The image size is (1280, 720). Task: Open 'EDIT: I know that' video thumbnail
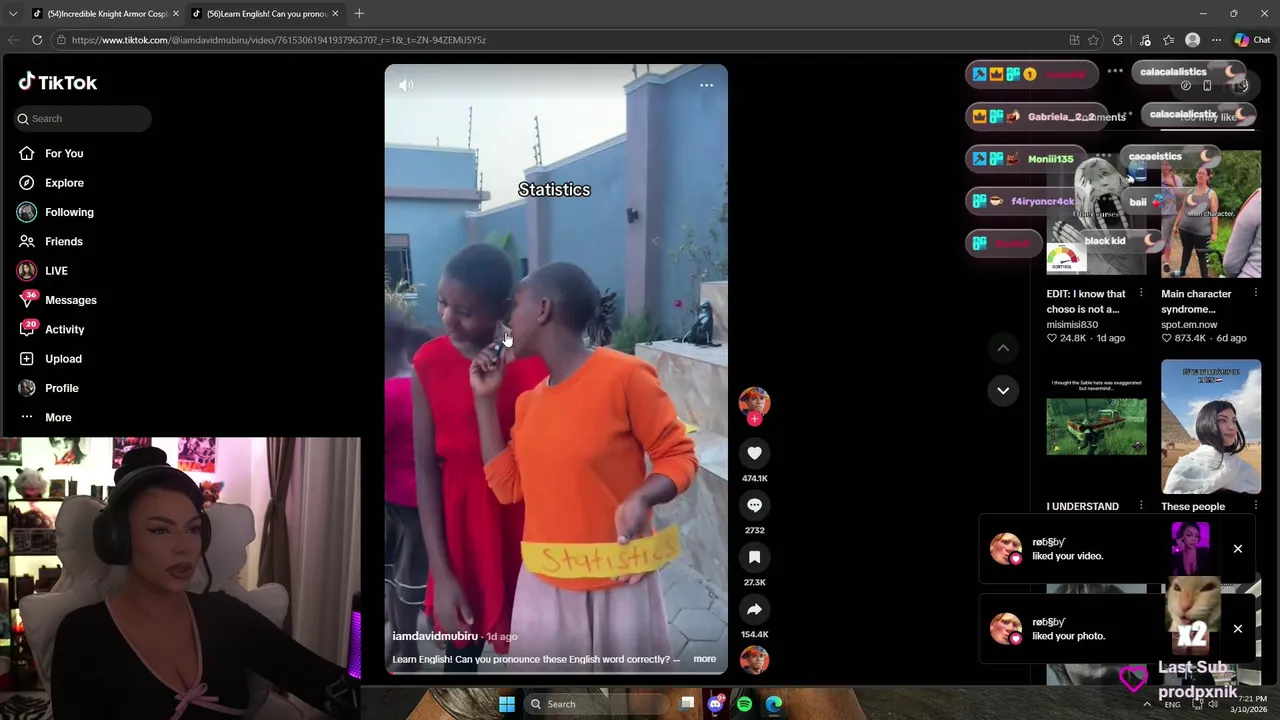pos(1096,215)
